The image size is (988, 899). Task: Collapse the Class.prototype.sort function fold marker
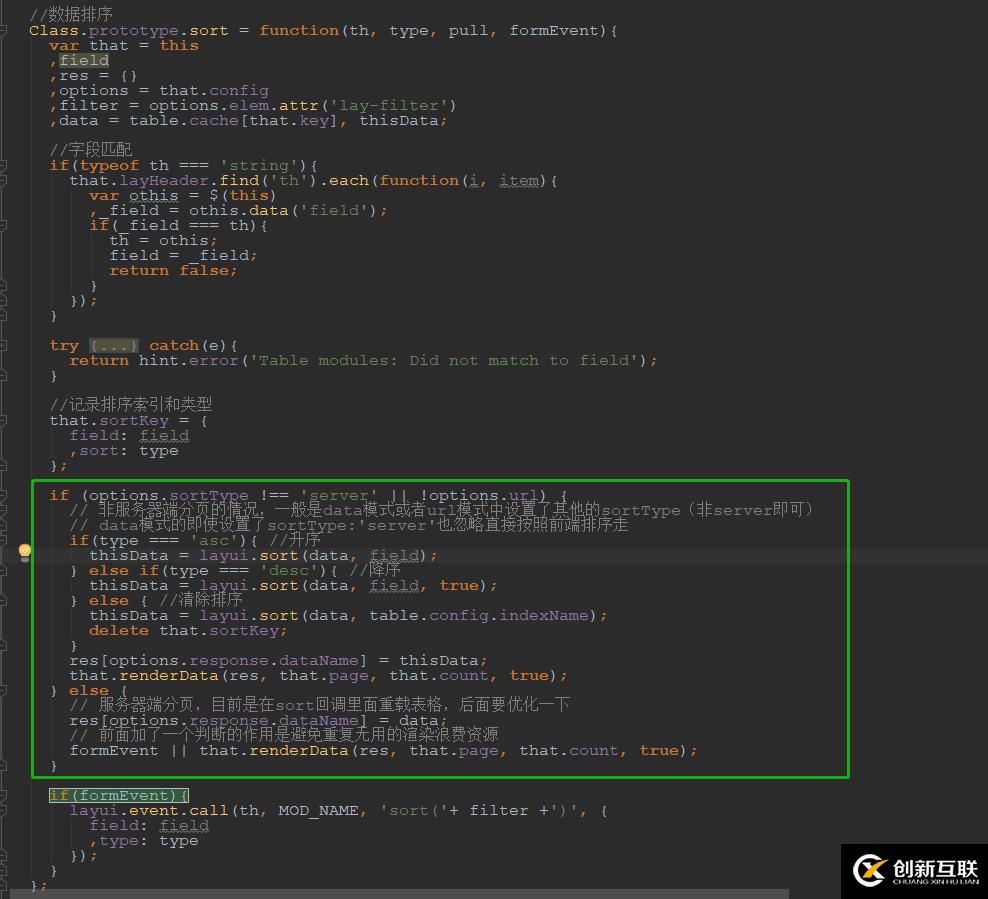click(3, 30)
